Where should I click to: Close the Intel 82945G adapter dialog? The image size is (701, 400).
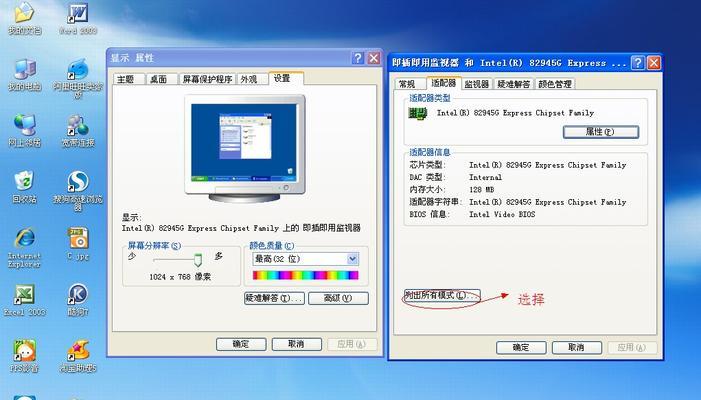pos(654,63)
